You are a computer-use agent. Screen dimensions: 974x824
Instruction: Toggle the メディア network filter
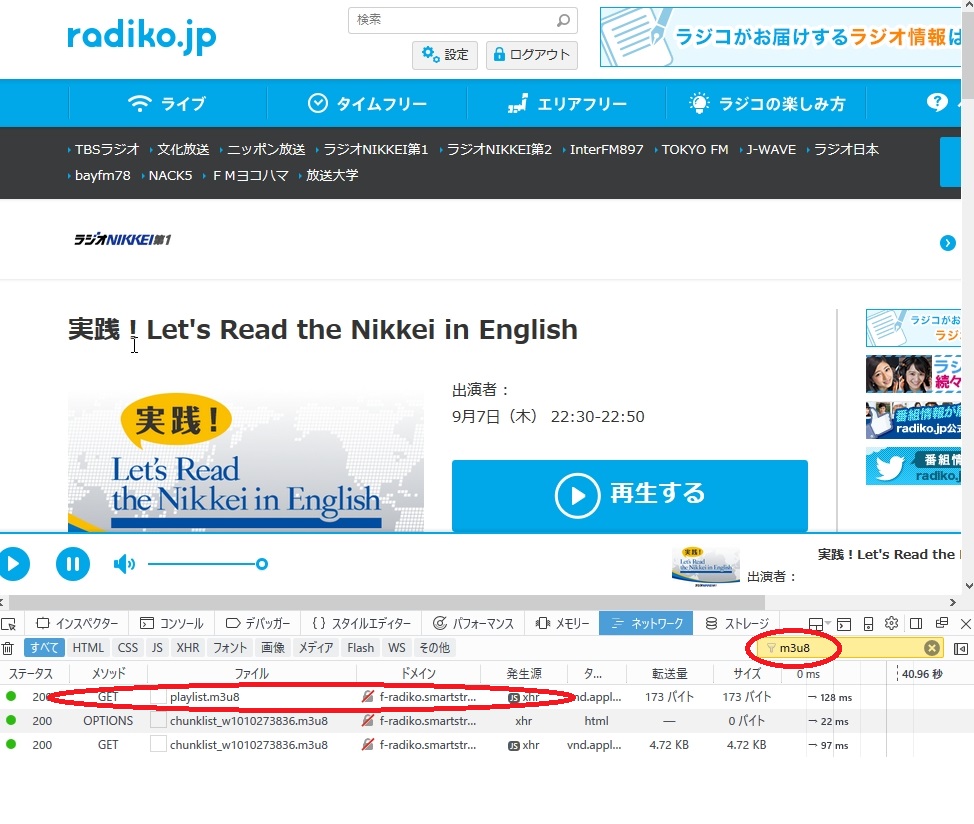pyautogui.click(x=316, y=648)
